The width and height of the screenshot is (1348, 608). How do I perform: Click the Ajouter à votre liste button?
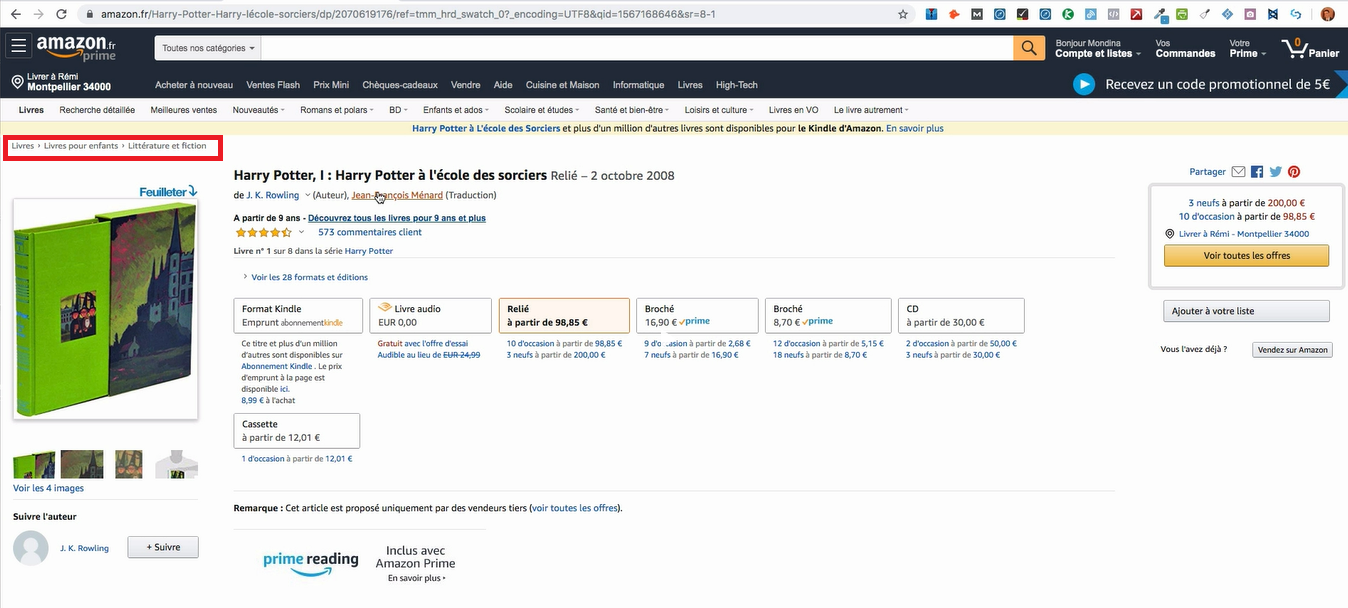(1246, 311)
